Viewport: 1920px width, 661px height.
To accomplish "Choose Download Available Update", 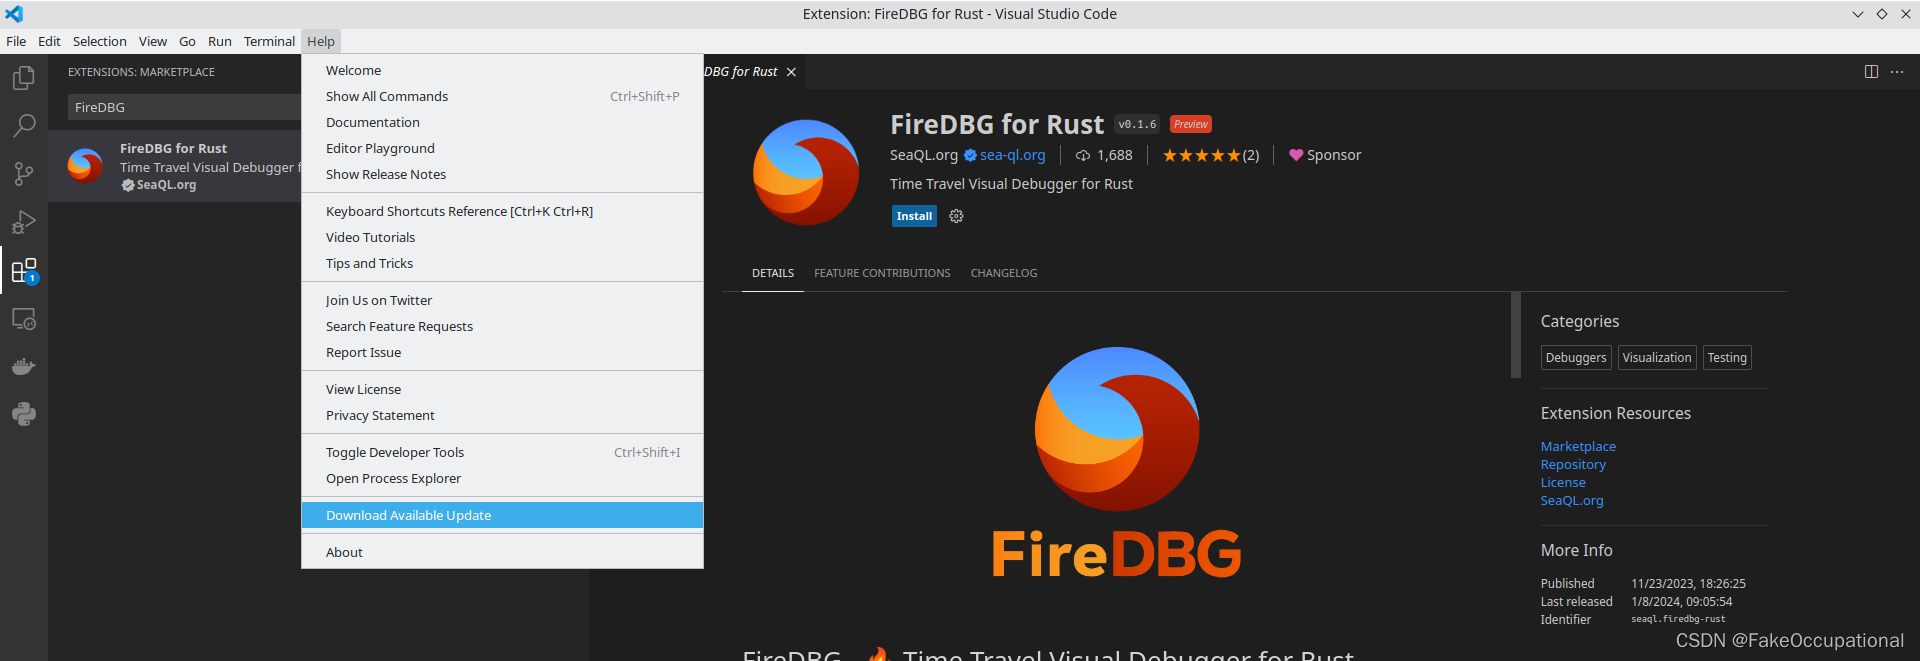I will pyautogui.click(x=502, y=515).
